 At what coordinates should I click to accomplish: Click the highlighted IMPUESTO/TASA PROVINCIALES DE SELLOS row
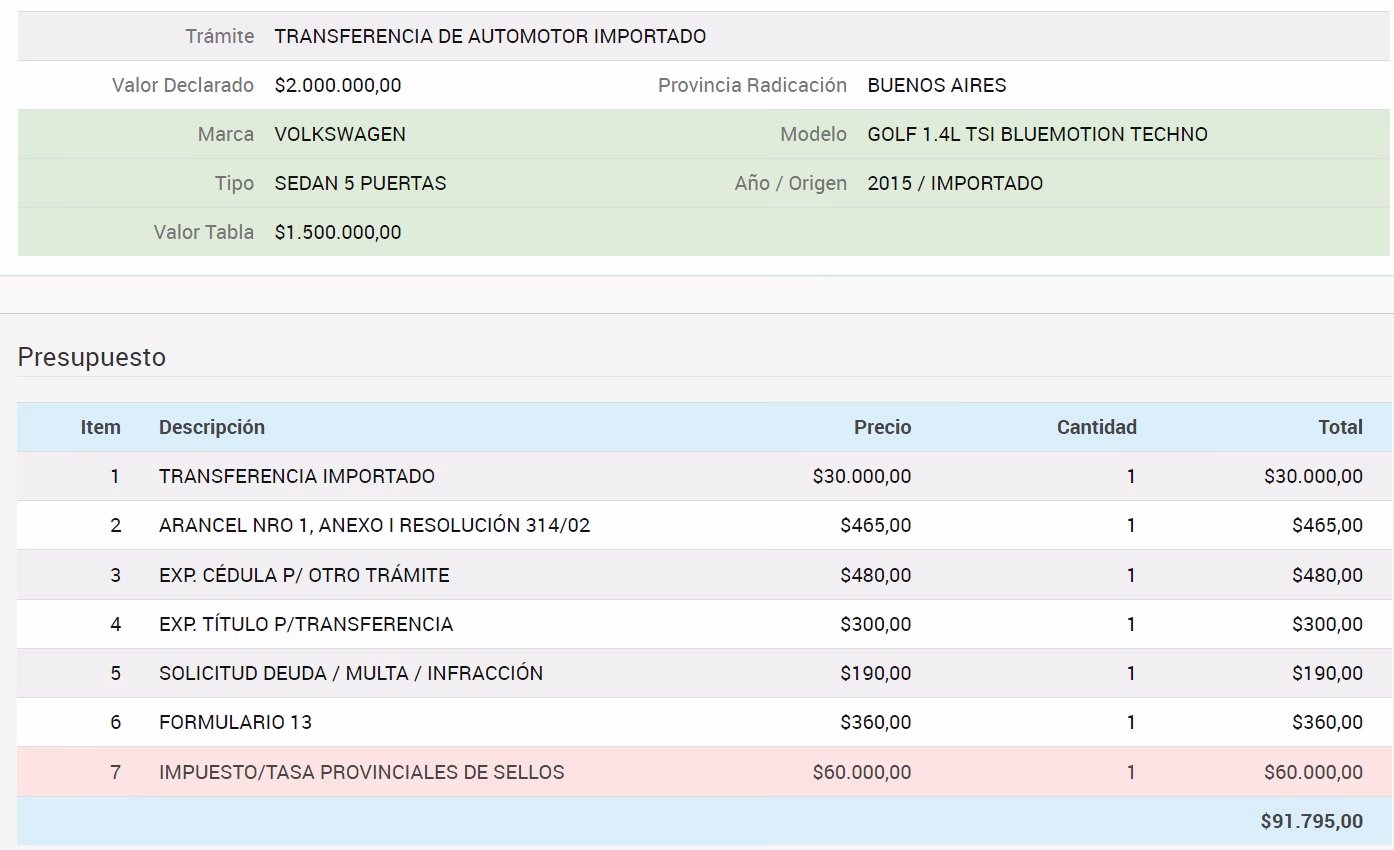click(360, 772)
